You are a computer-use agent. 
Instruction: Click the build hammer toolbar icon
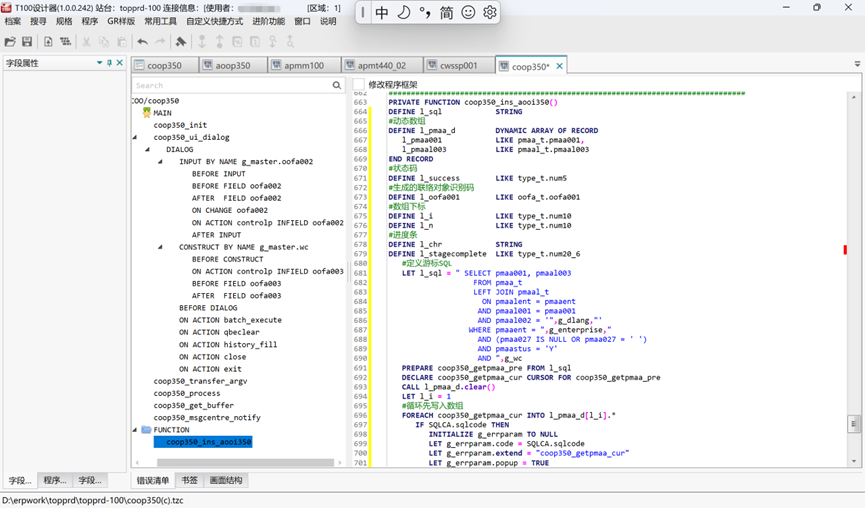(x=180, y=42)
